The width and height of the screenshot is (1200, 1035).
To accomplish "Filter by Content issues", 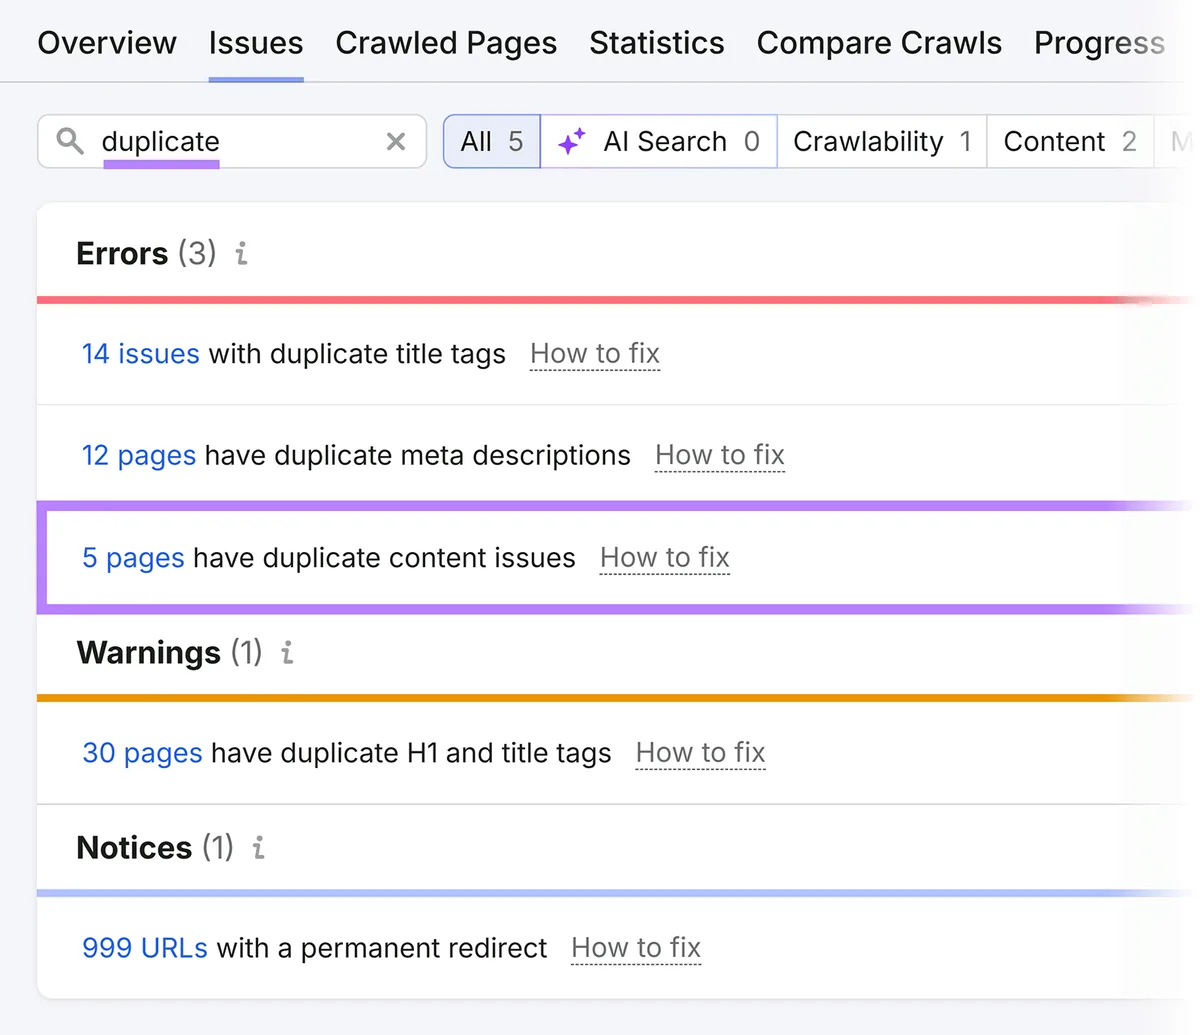I will (x=1070, y=141).
